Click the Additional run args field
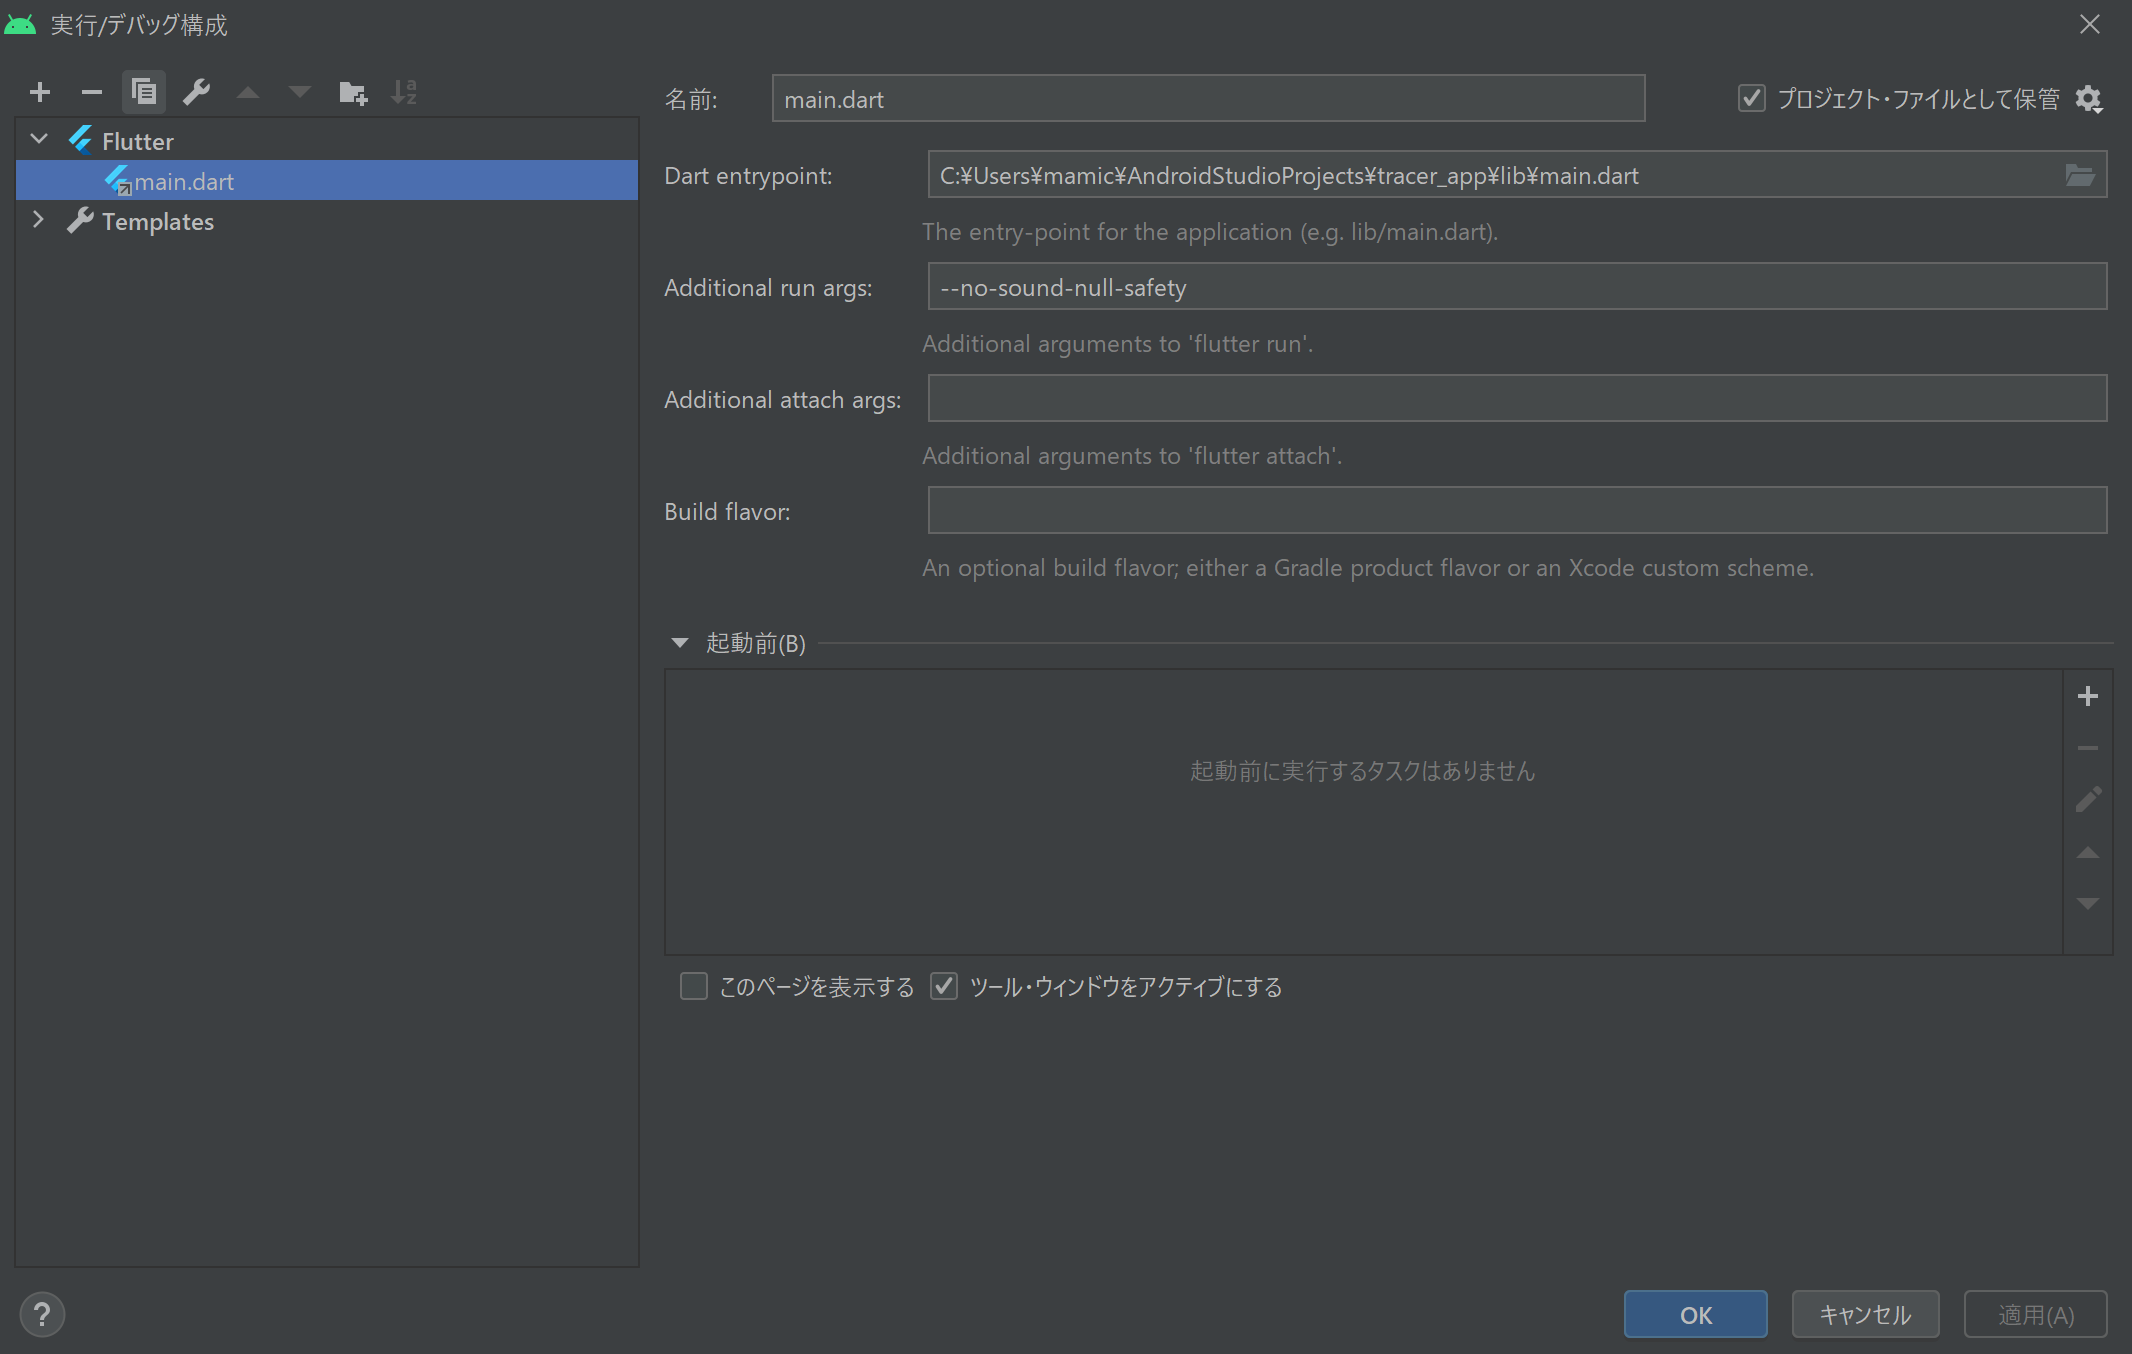The width and height of the screenshot is (2132, 1354). pos(1516,287)
